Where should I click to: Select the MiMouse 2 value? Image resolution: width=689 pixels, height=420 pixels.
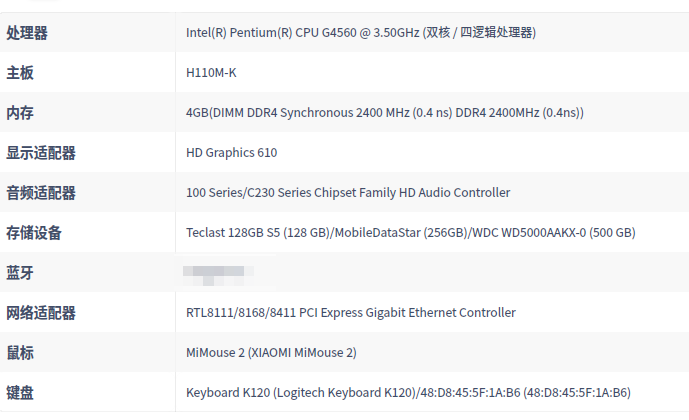[271, 353]
